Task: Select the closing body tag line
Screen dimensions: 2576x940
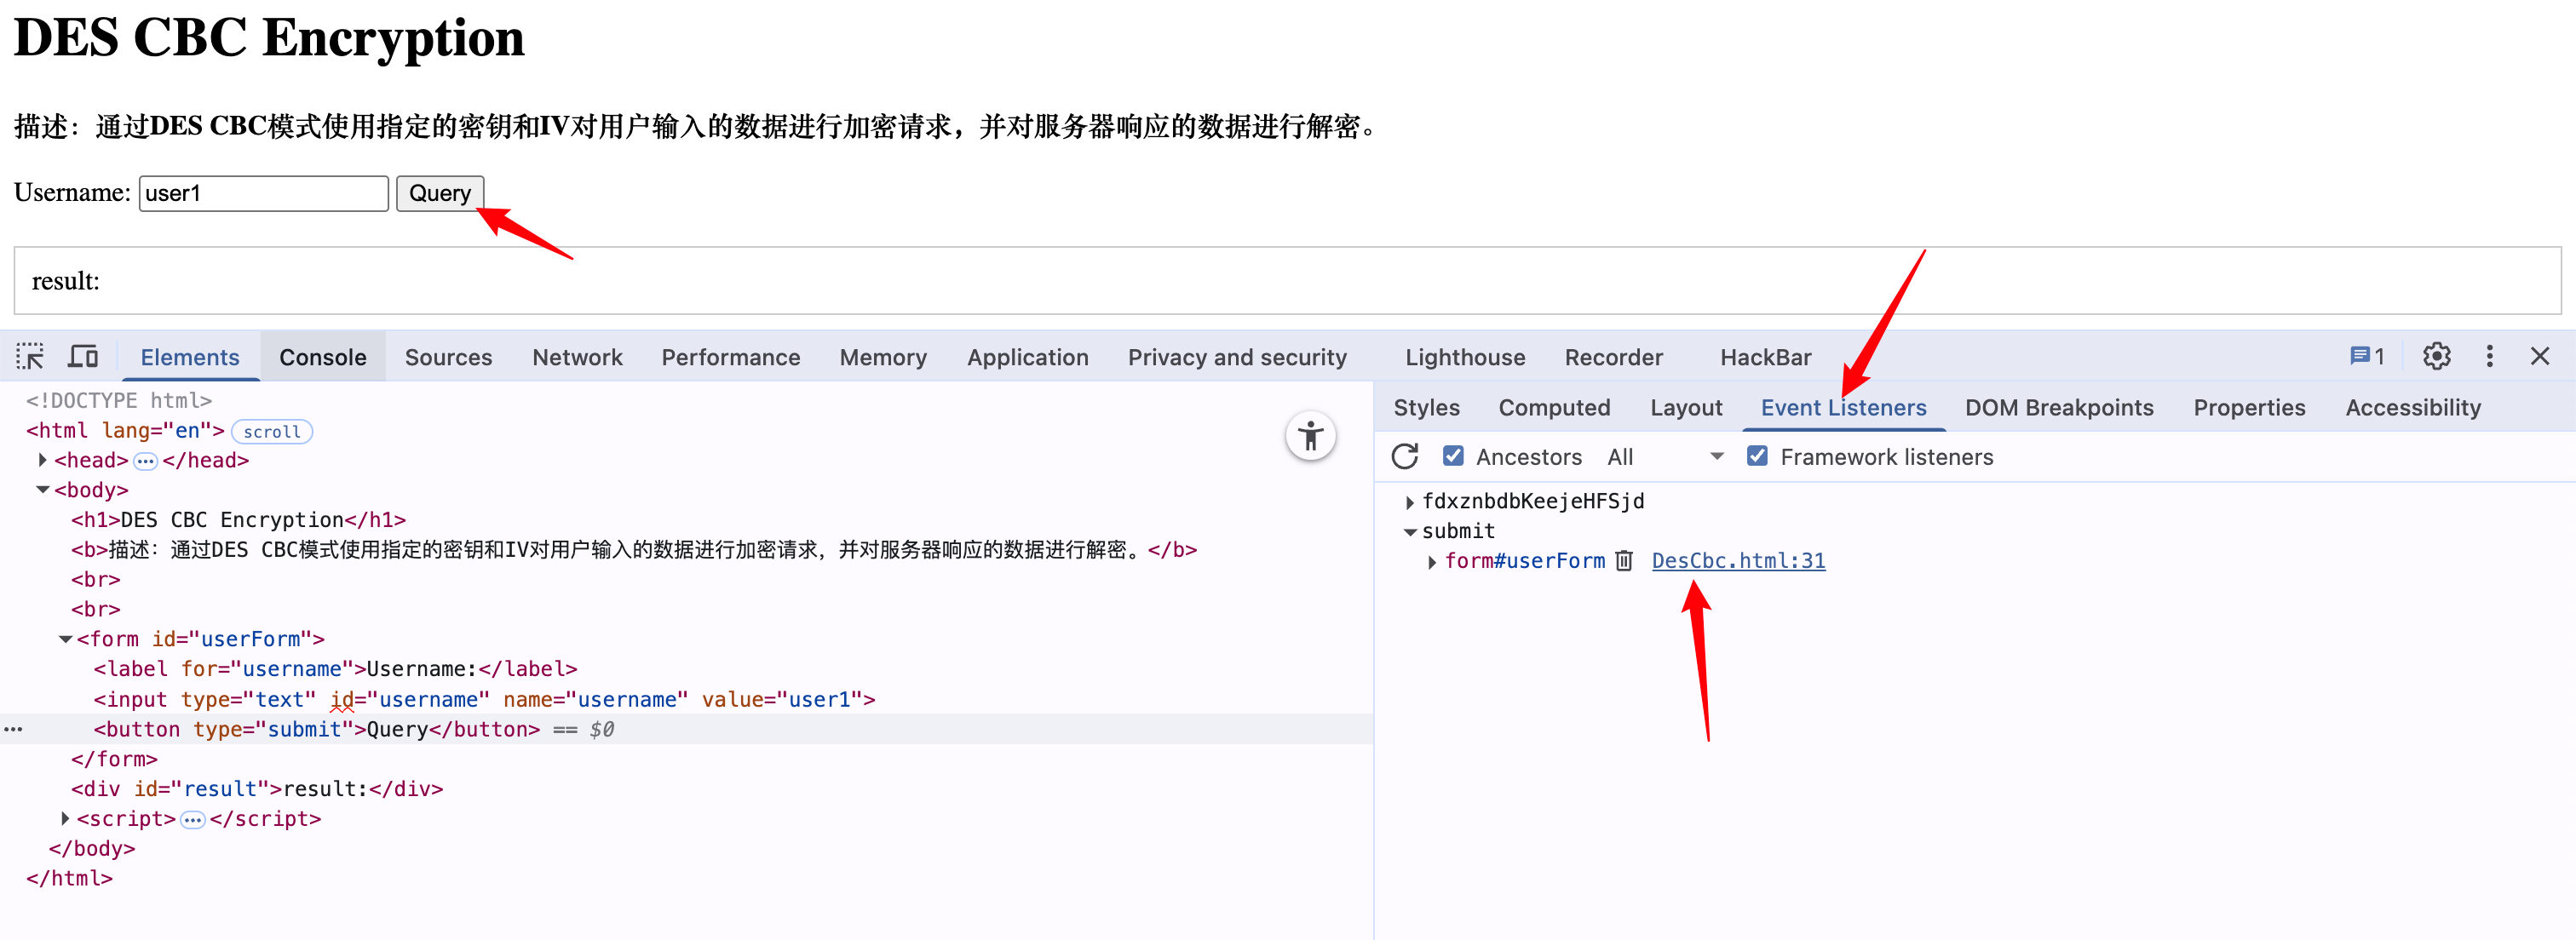Action: (92, 849)
